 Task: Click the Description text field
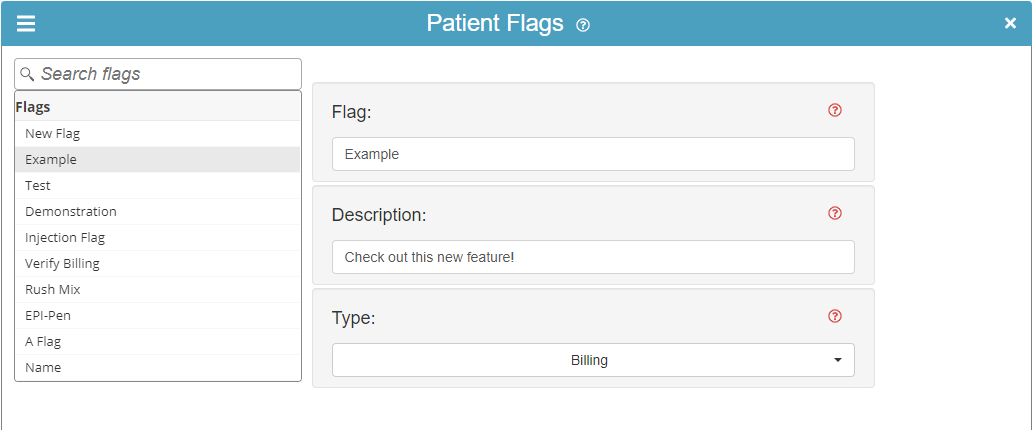(x=592, y=257)
